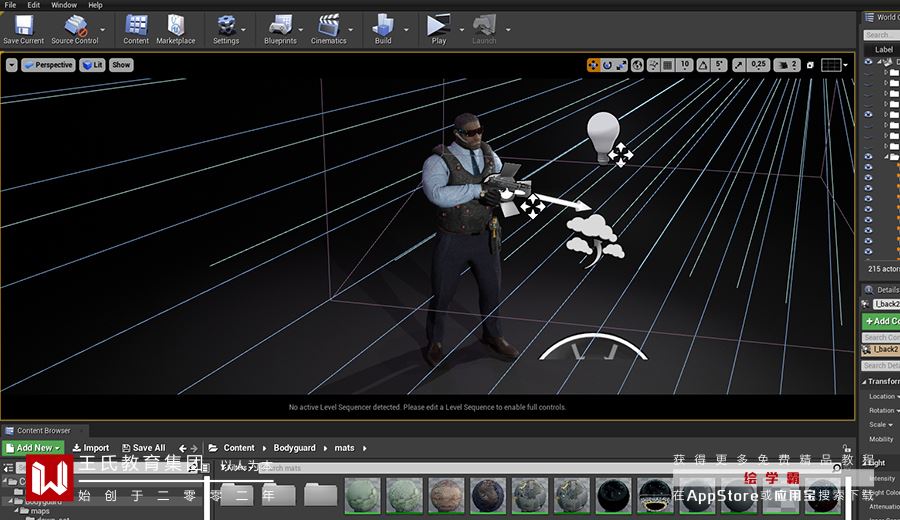
Task: Open the Blueprints dropdown arrow
Action: (x=301, y=29)
